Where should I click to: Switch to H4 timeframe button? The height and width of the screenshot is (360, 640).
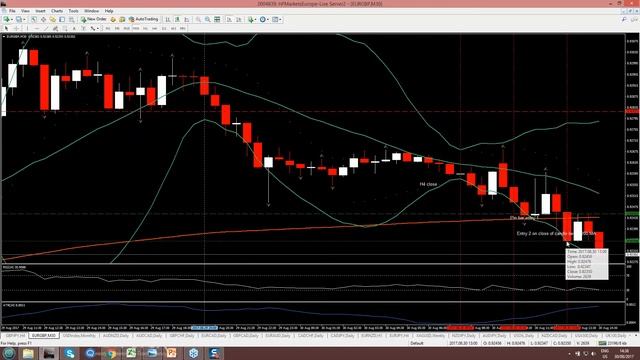click(155, 29)
